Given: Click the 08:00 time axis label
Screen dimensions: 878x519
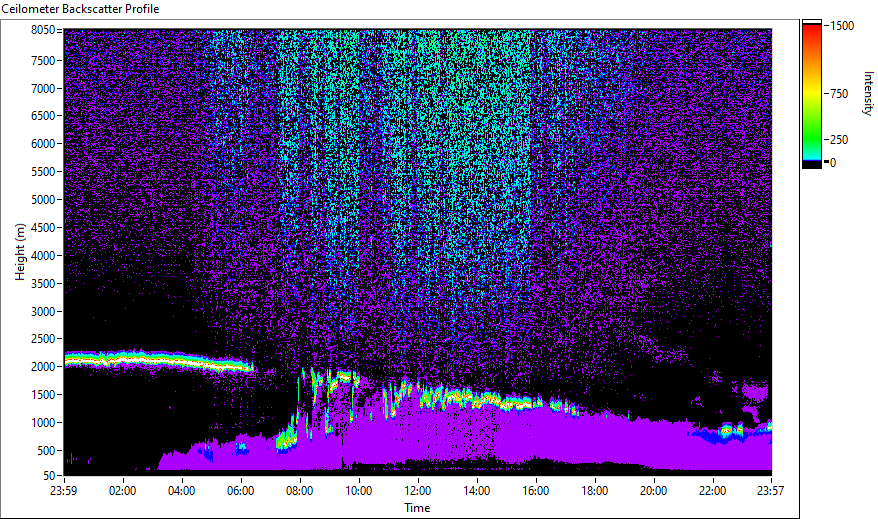Looking at the screenshot, I should coord(300,491).
